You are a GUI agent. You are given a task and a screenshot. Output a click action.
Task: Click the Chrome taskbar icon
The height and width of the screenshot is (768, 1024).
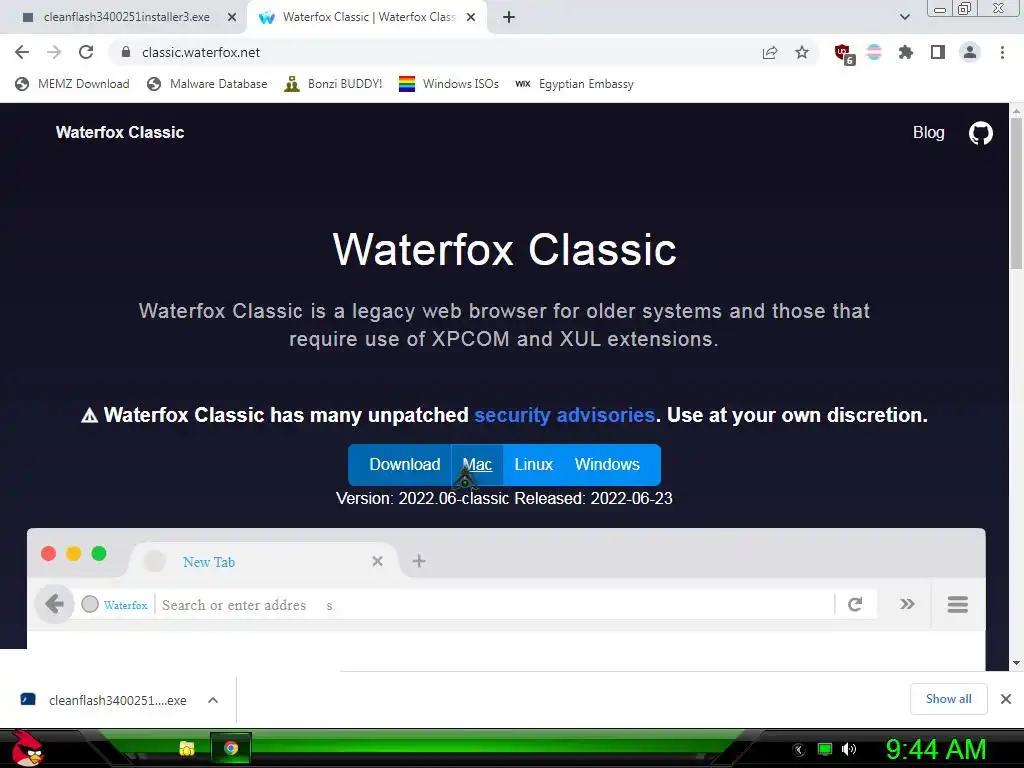pyautogui.click(x=231, y=748)
